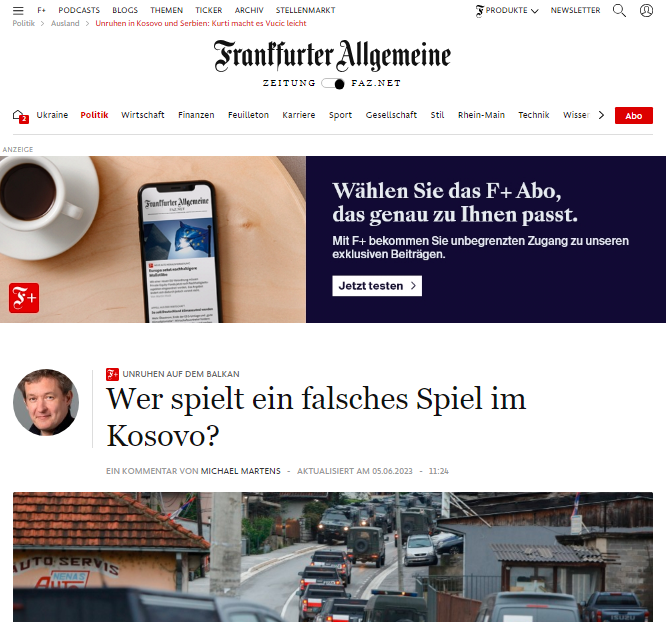Go to the home icon with notification badge
Screen dimensions: 666x622
(20, 116)
